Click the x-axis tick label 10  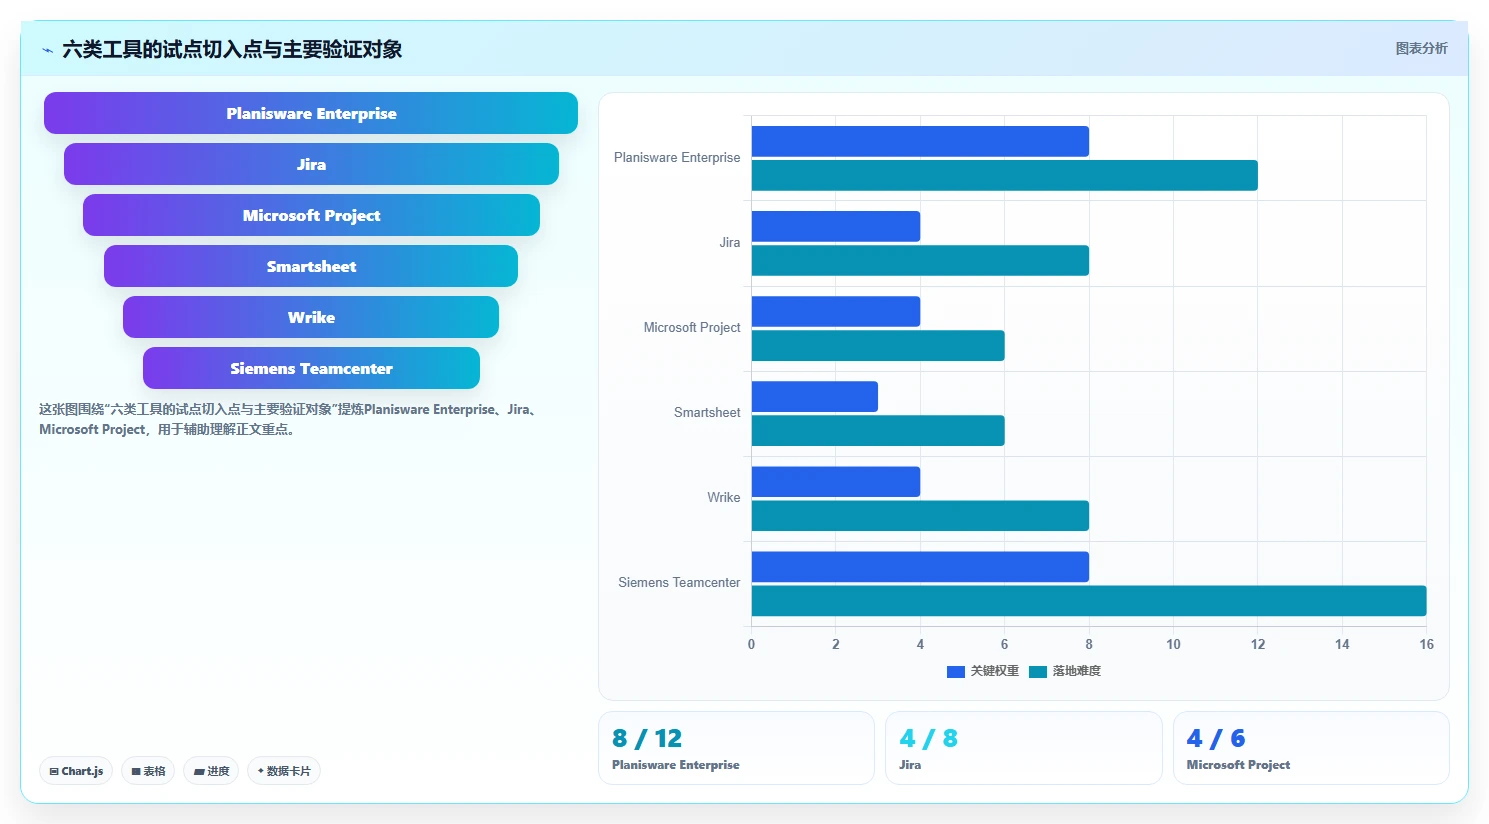point(1173,645)
